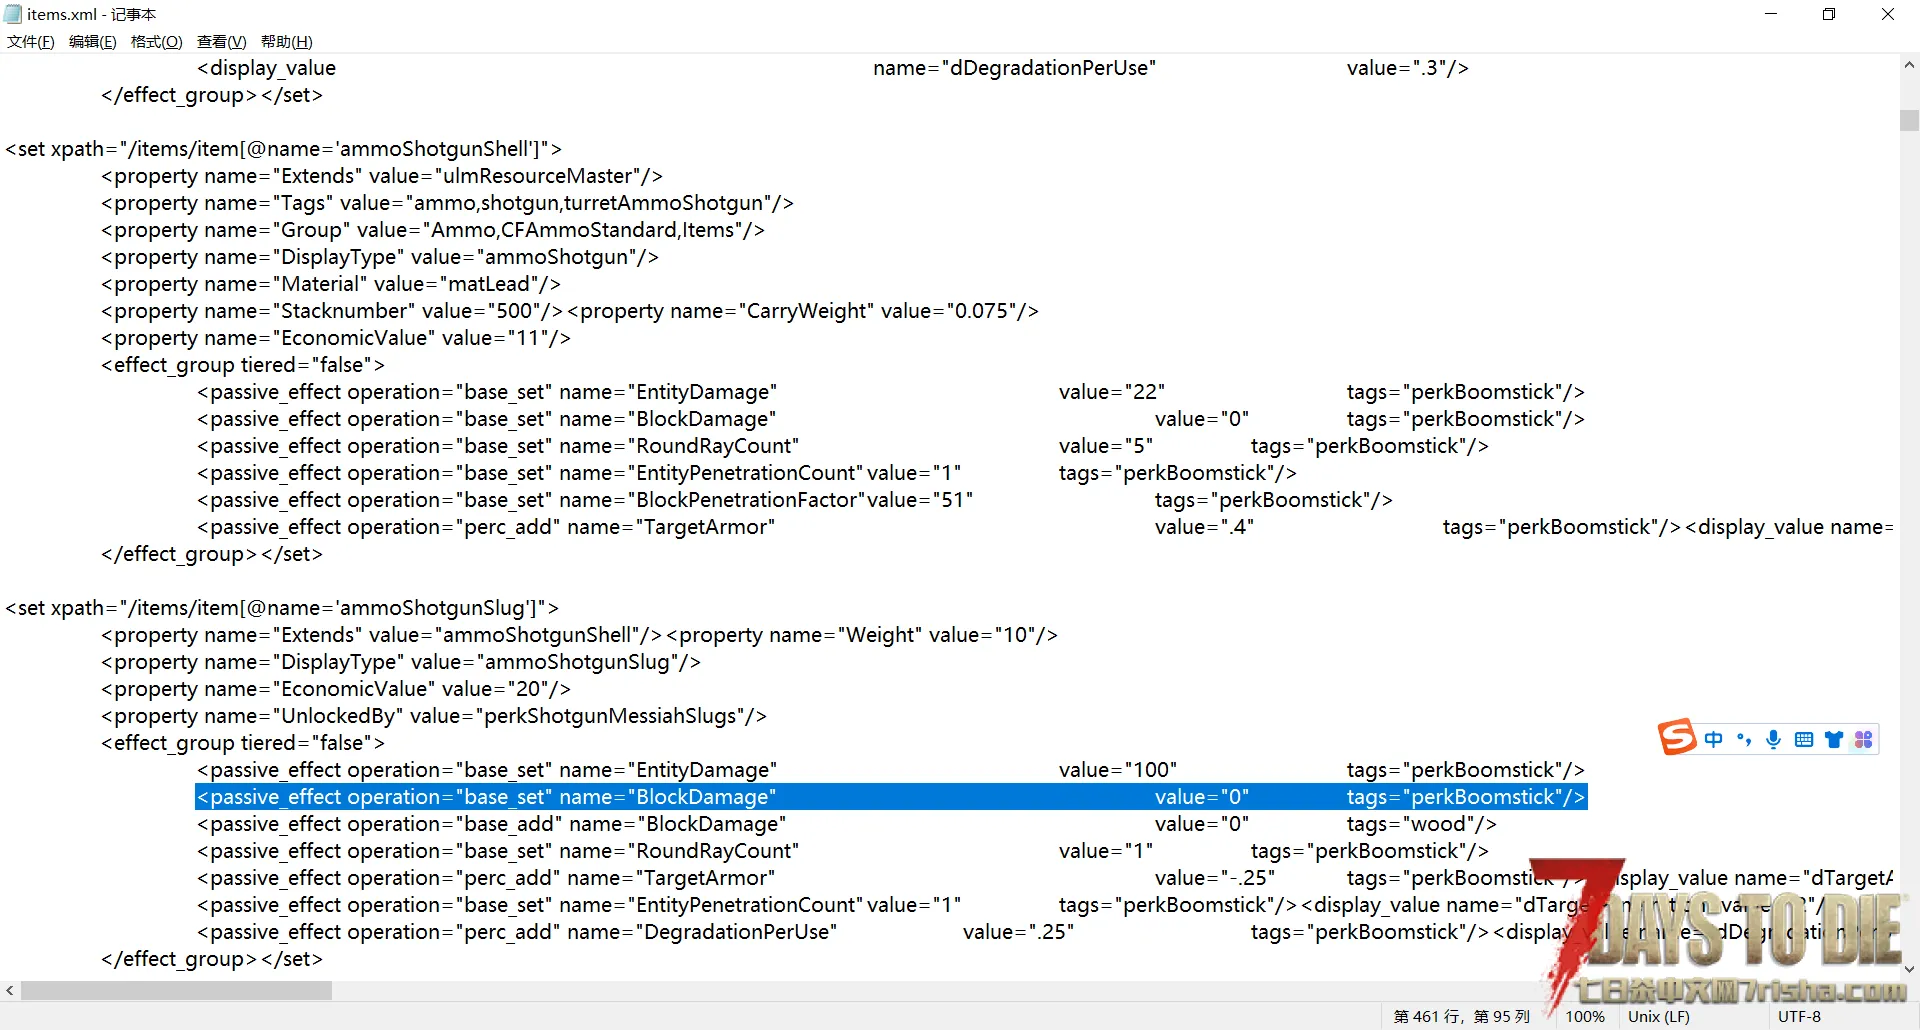Open the 文件(F) menu
The width and height of the screenshot is (1920, 1030).
pos(31,41)
